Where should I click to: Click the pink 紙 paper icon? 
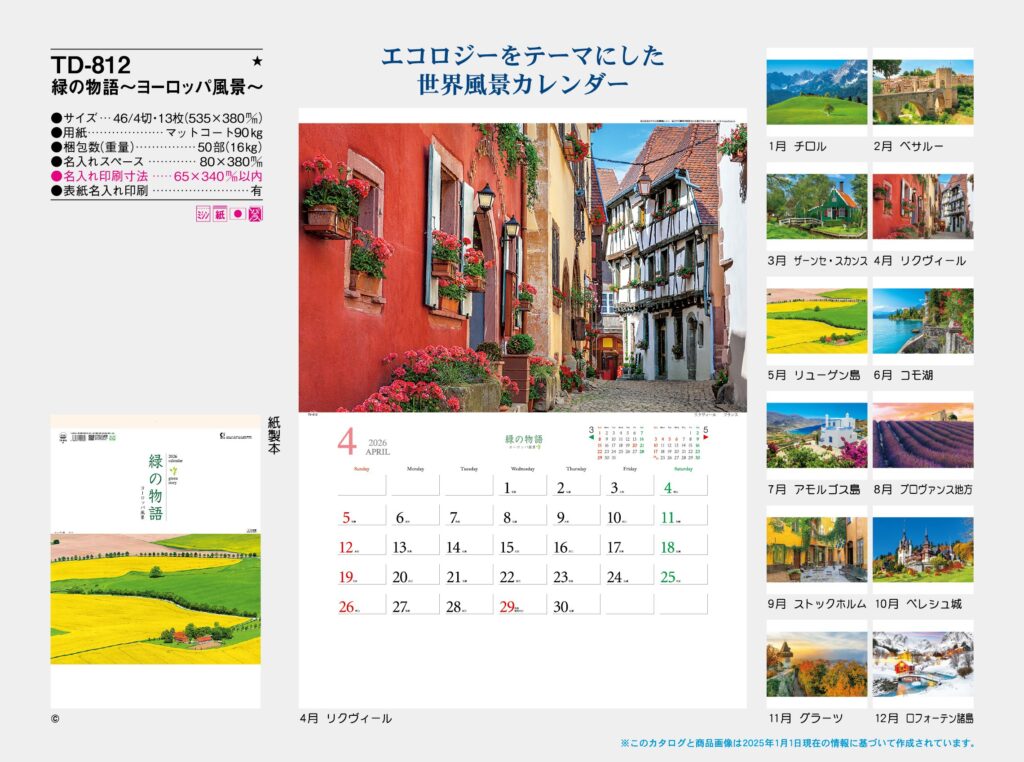pos(220,214)
